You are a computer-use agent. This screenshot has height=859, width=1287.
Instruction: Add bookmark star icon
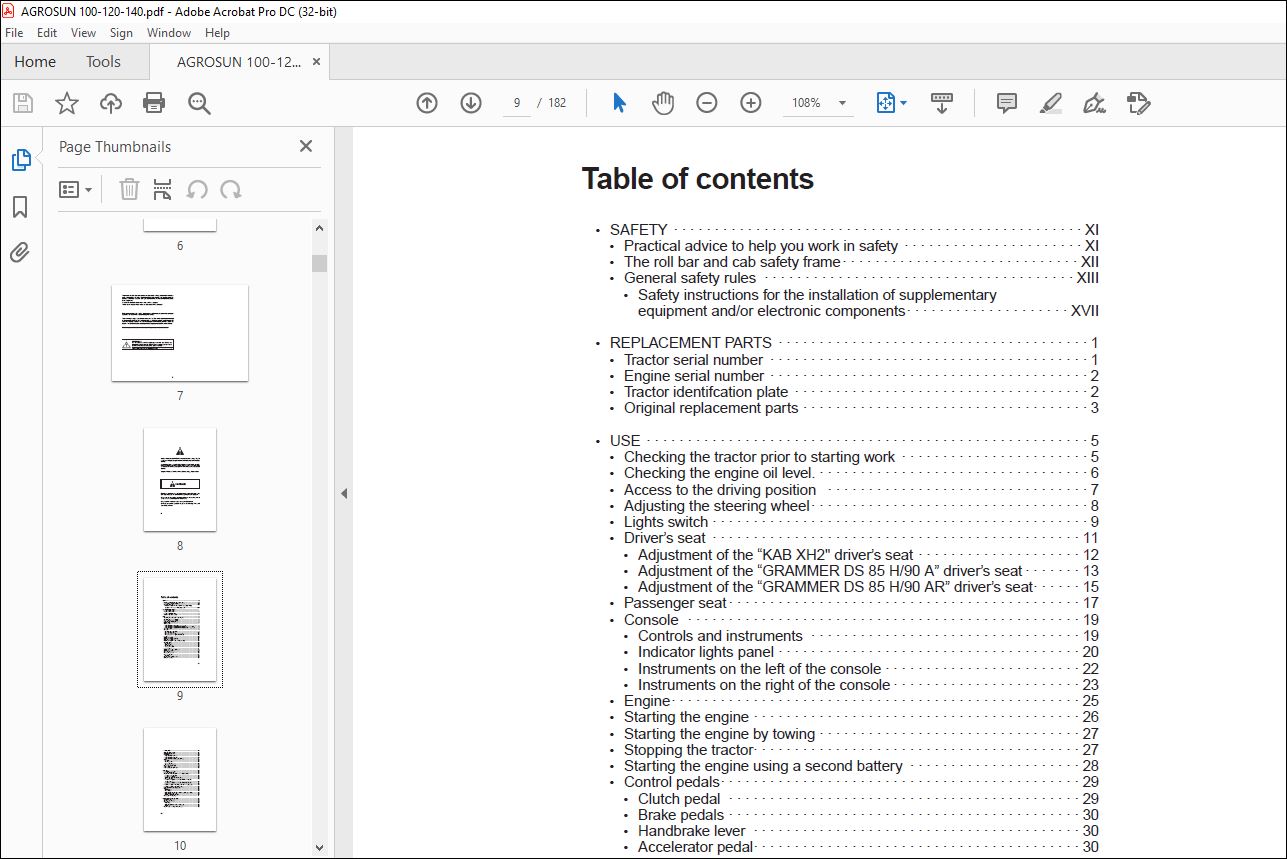coord(67,103)
